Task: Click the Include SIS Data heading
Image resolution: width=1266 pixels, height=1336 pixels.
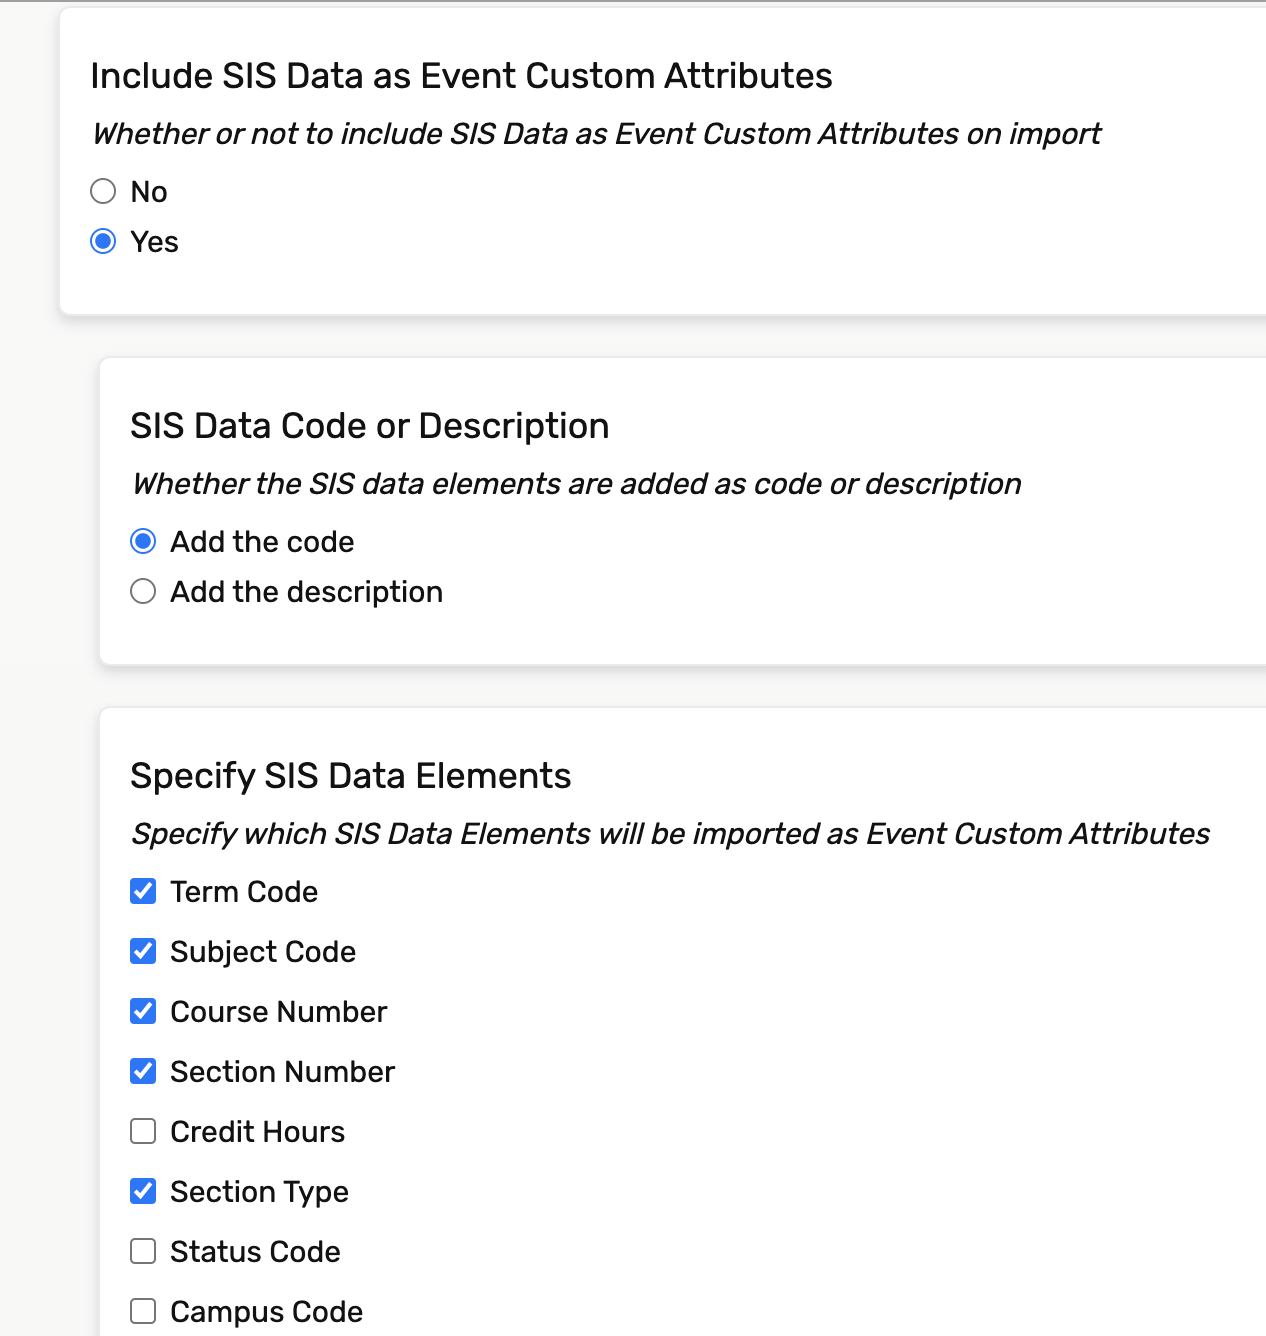Action: (461, 76)
